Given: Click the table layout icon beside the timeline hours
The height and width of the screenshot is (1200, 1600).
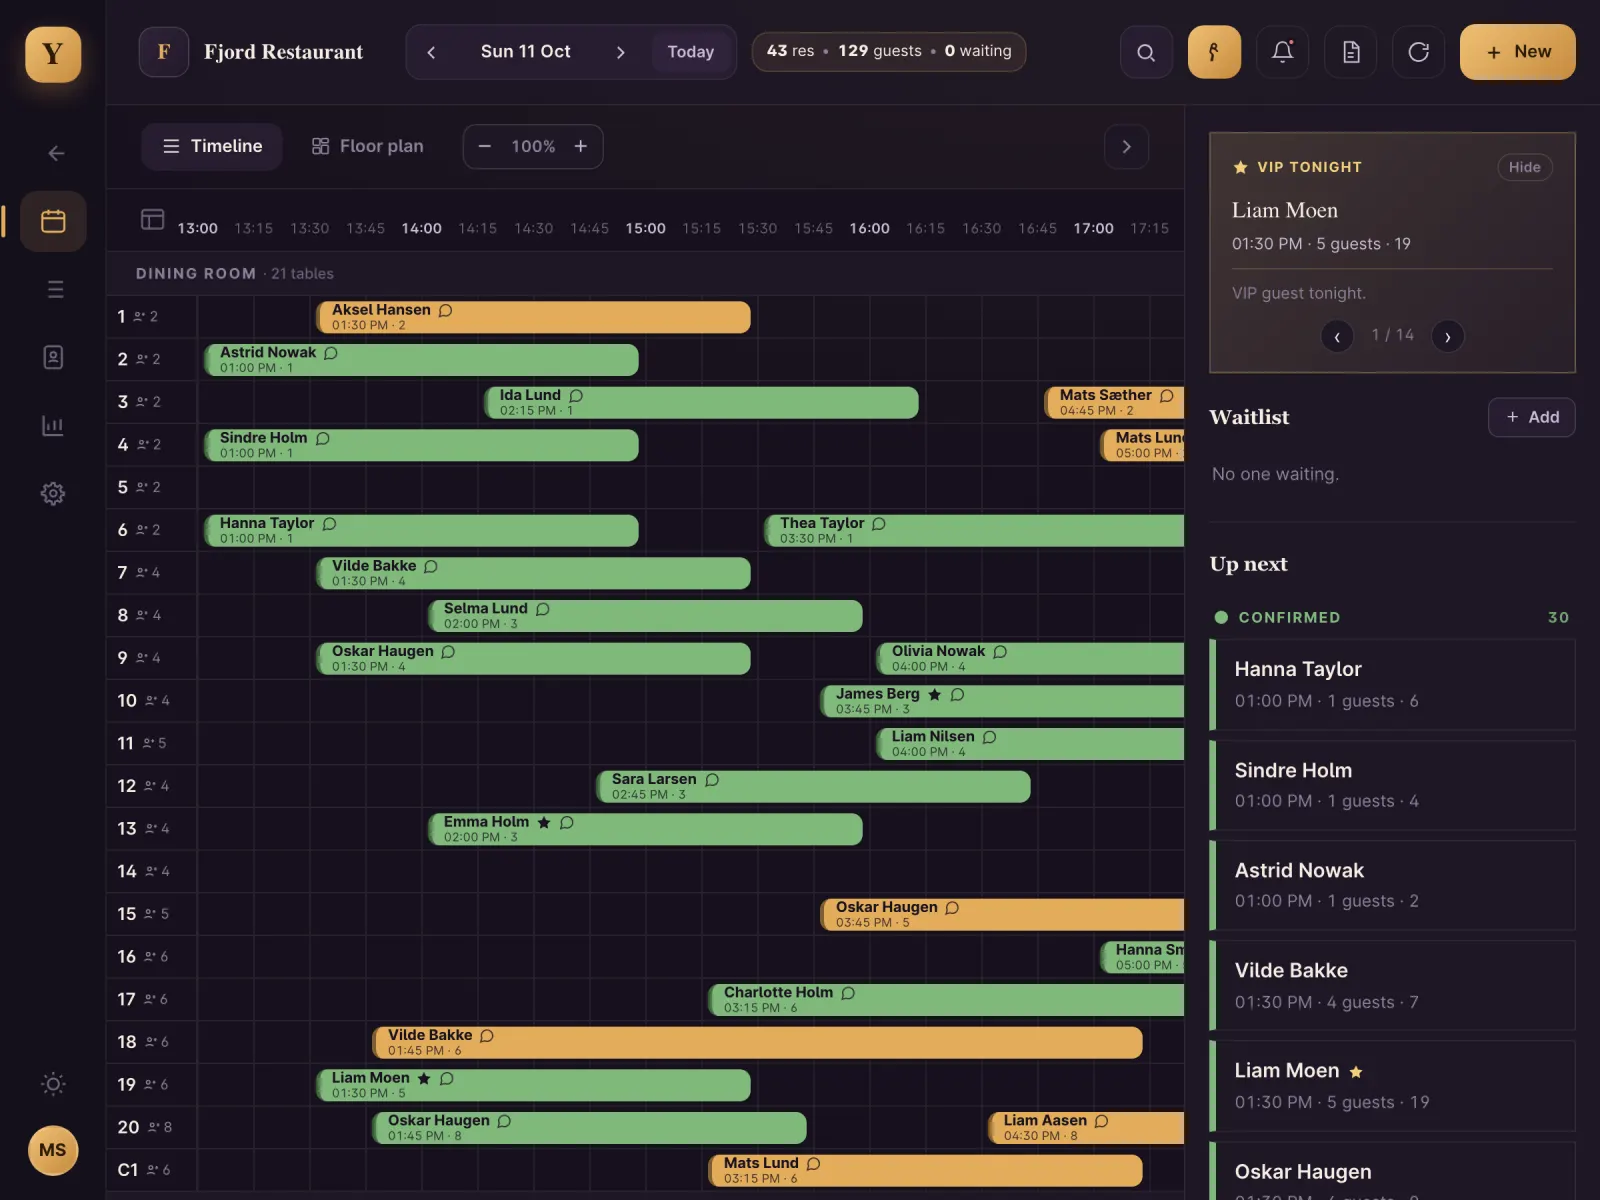Looking at the screenshot, I should 152,219.
